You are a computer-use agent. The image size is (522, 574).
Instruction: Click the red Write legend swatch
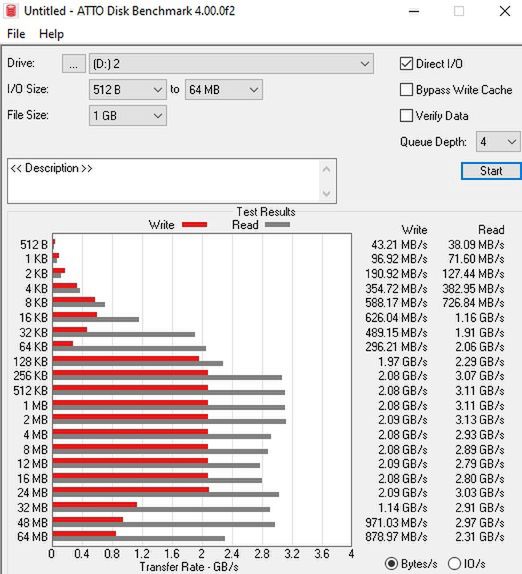pos(194,225)
